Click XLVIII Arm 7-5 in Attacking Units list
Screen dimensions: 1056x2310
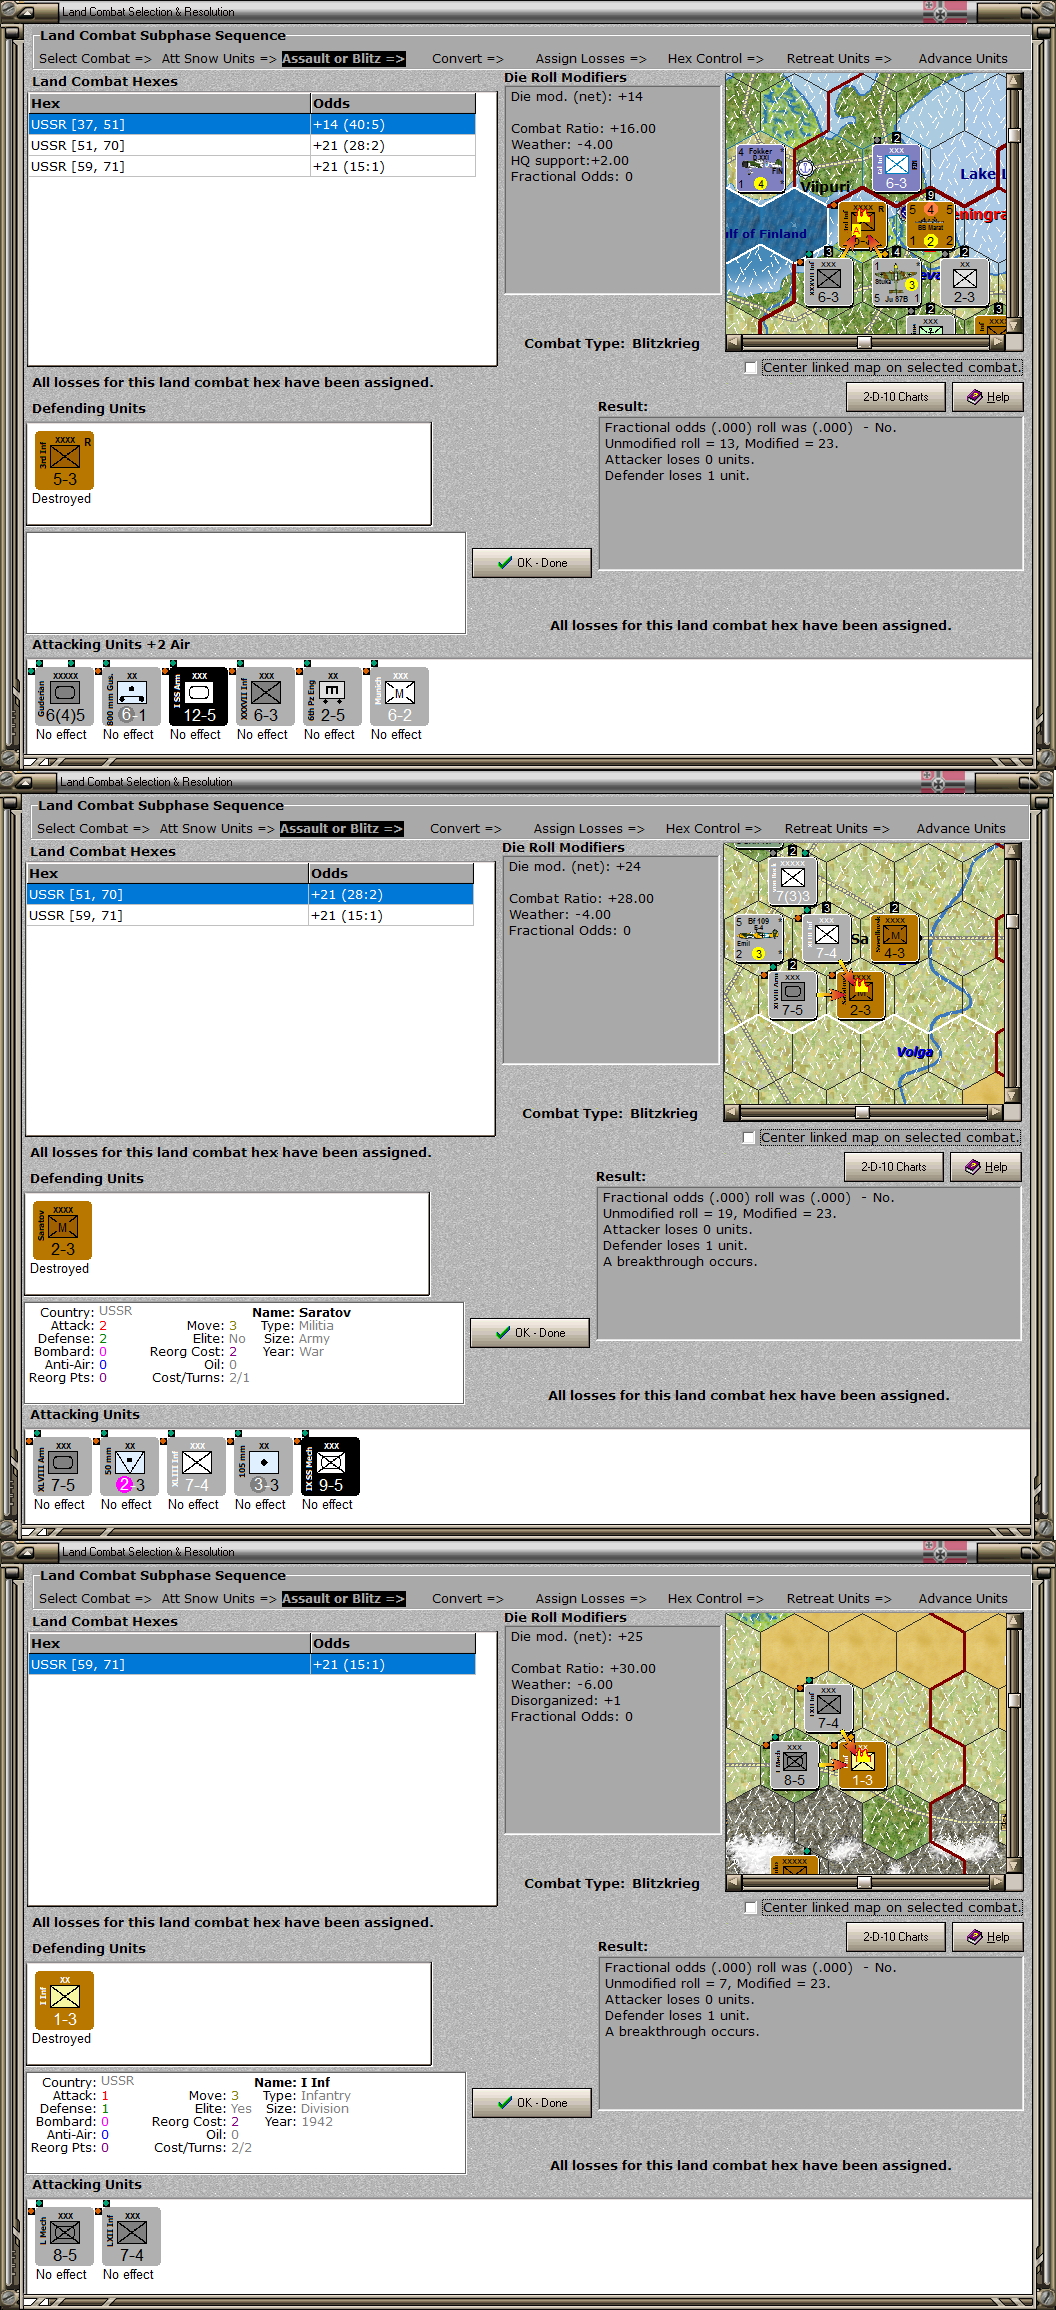click(62, 1466)
